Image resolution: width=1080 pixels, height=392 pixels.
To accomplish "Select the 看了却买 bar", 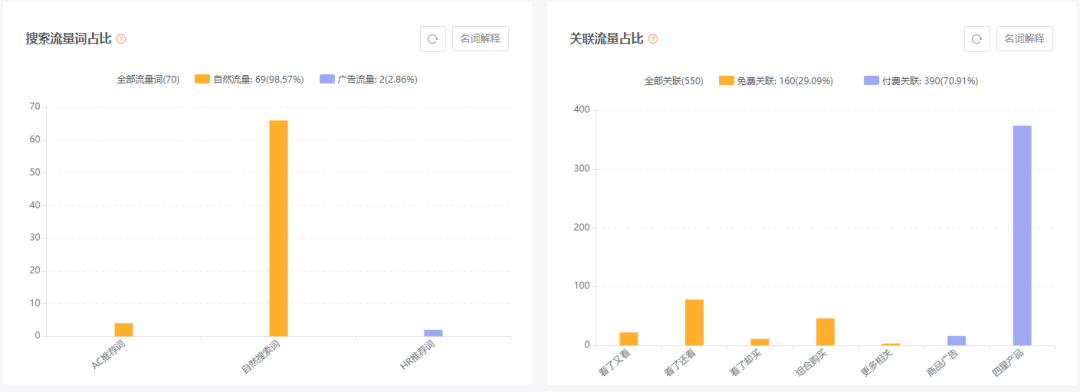I will point(760,342).
